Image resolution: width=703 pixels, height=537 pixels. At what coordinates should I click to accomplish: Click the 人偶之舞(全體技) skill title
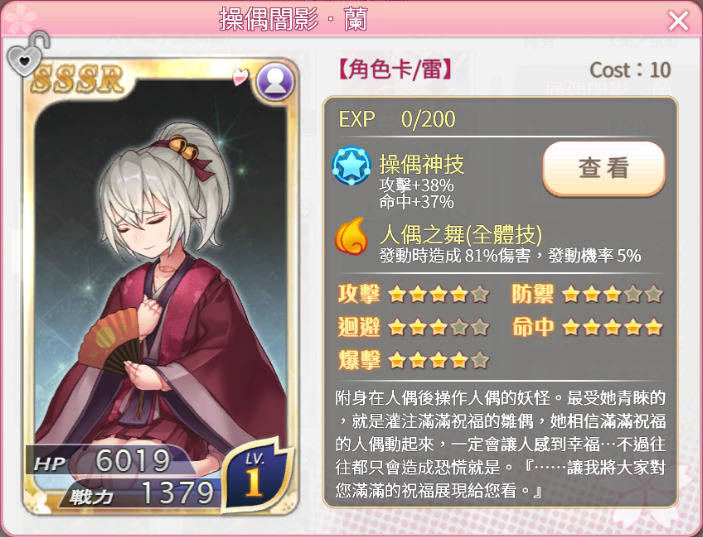[460, 234]
